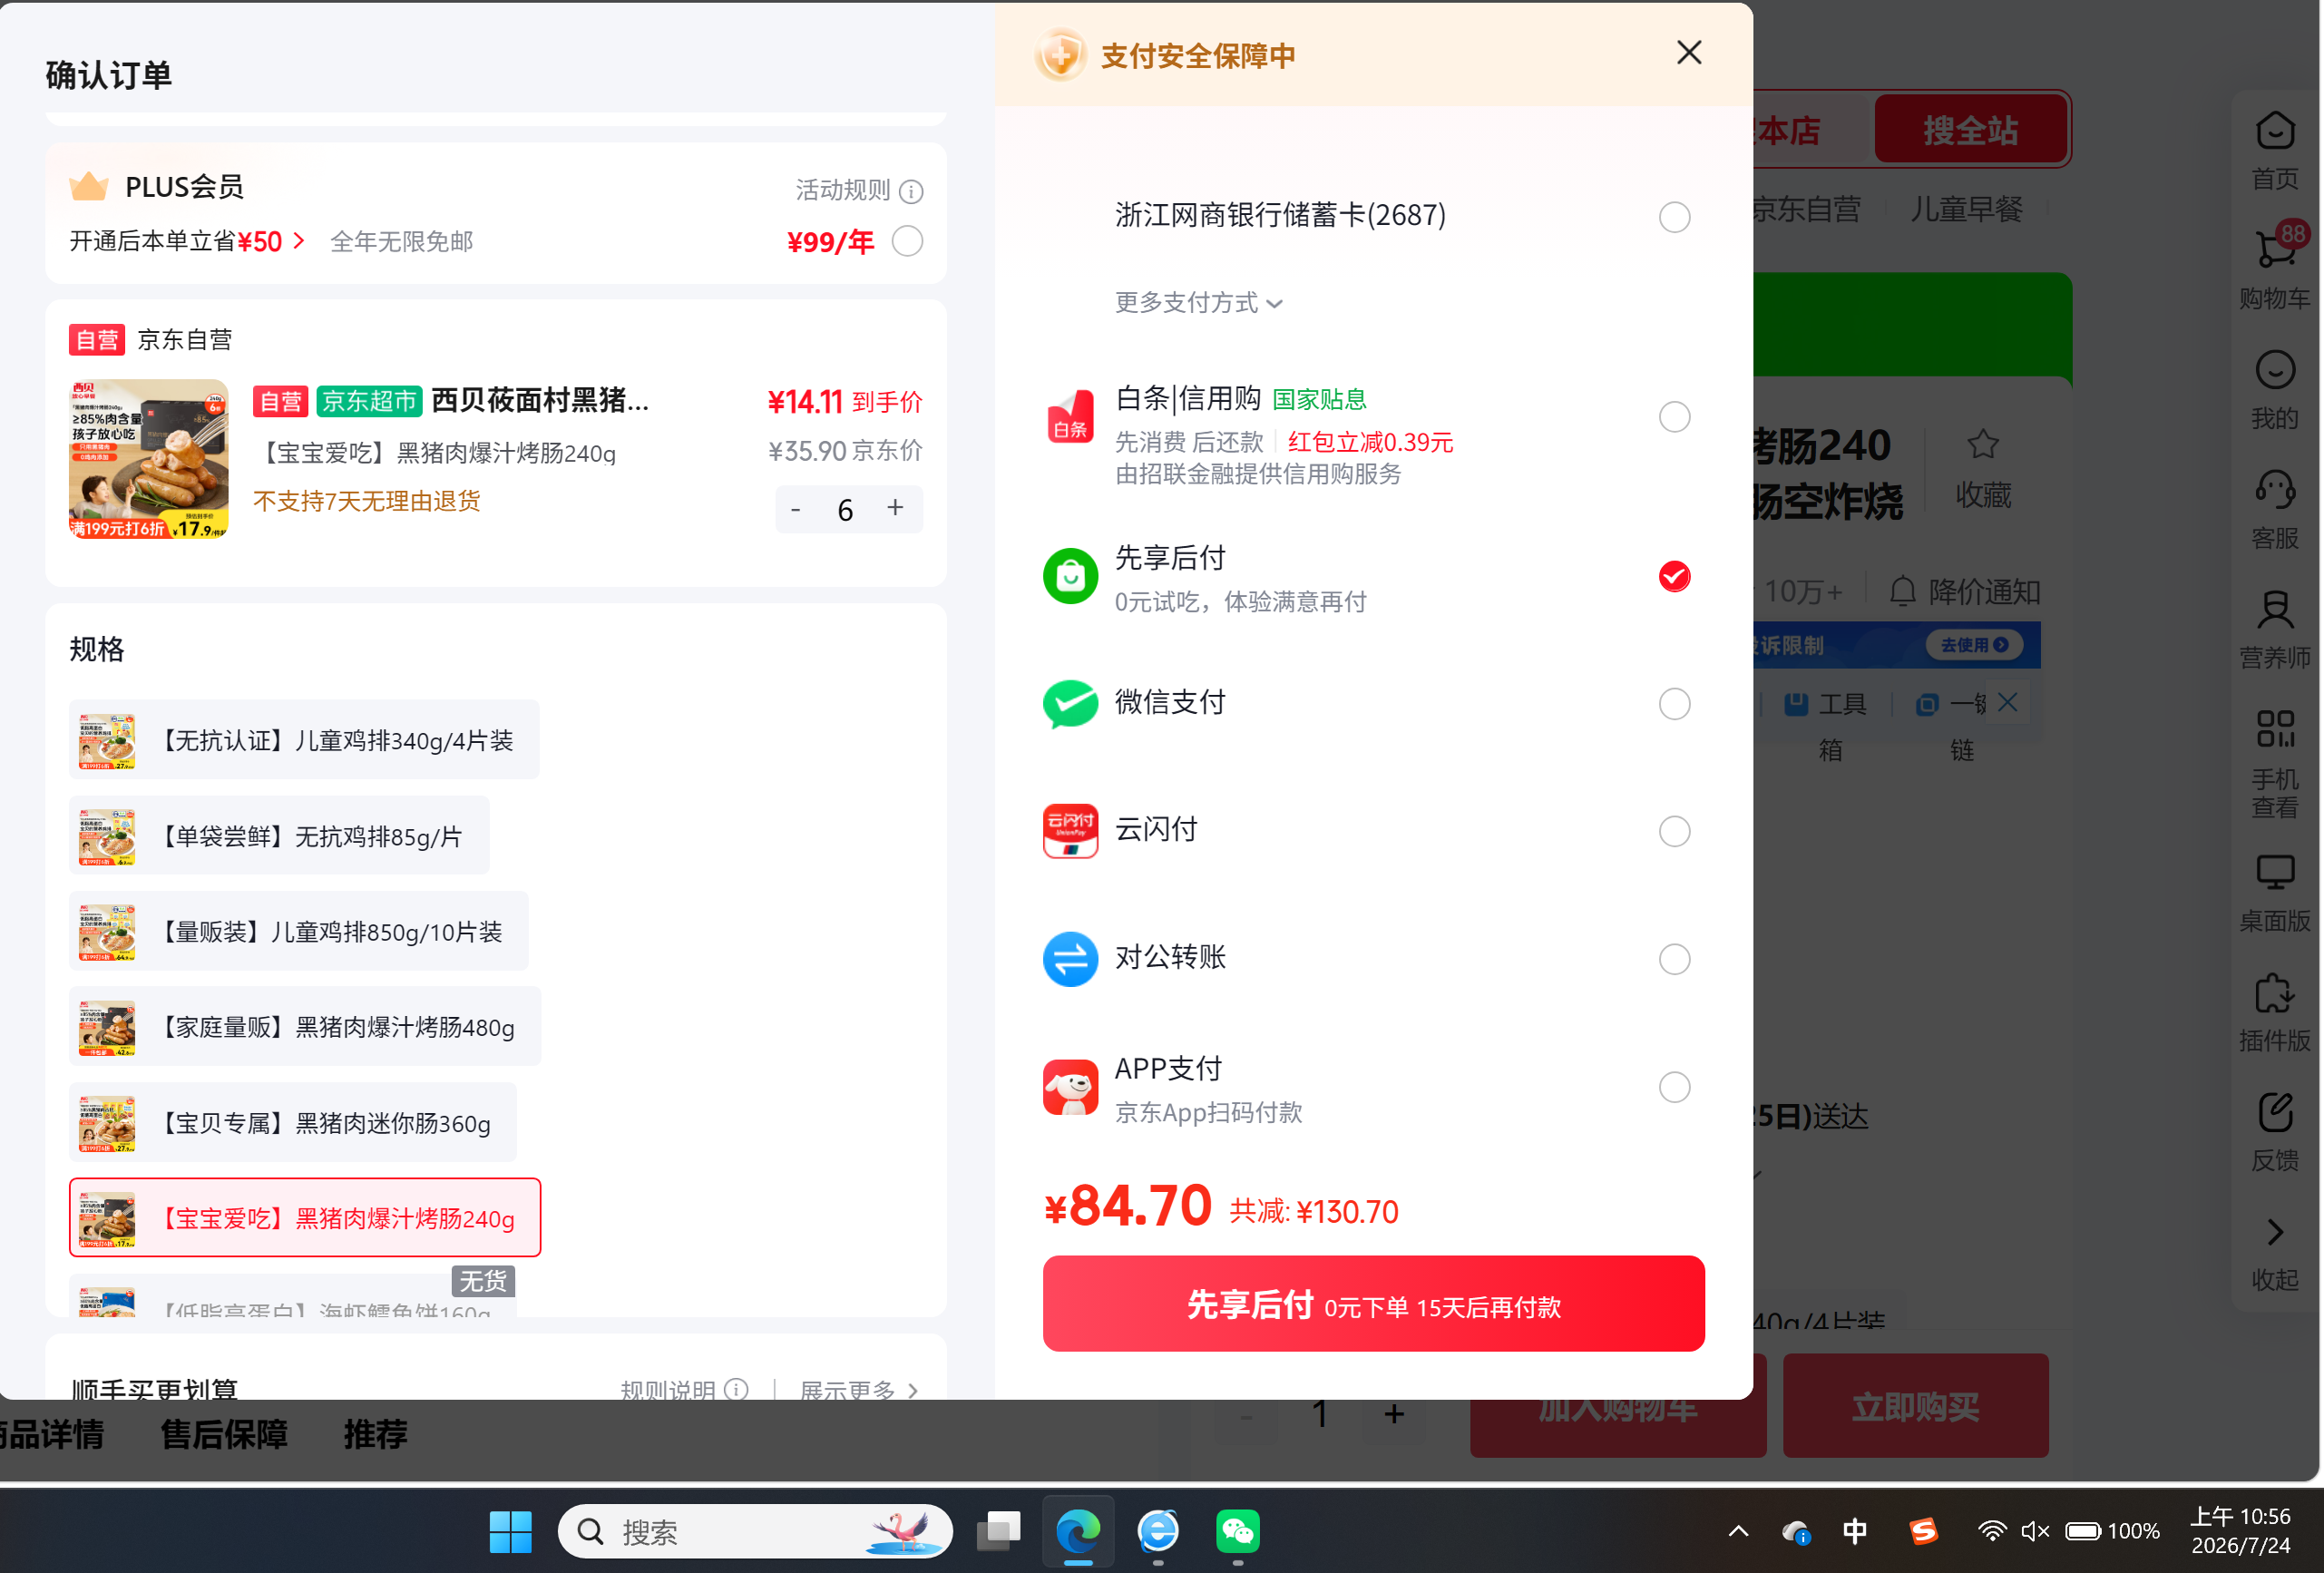
Task: Open WeChat from taskbar
Action: tap(1237, 1531)
